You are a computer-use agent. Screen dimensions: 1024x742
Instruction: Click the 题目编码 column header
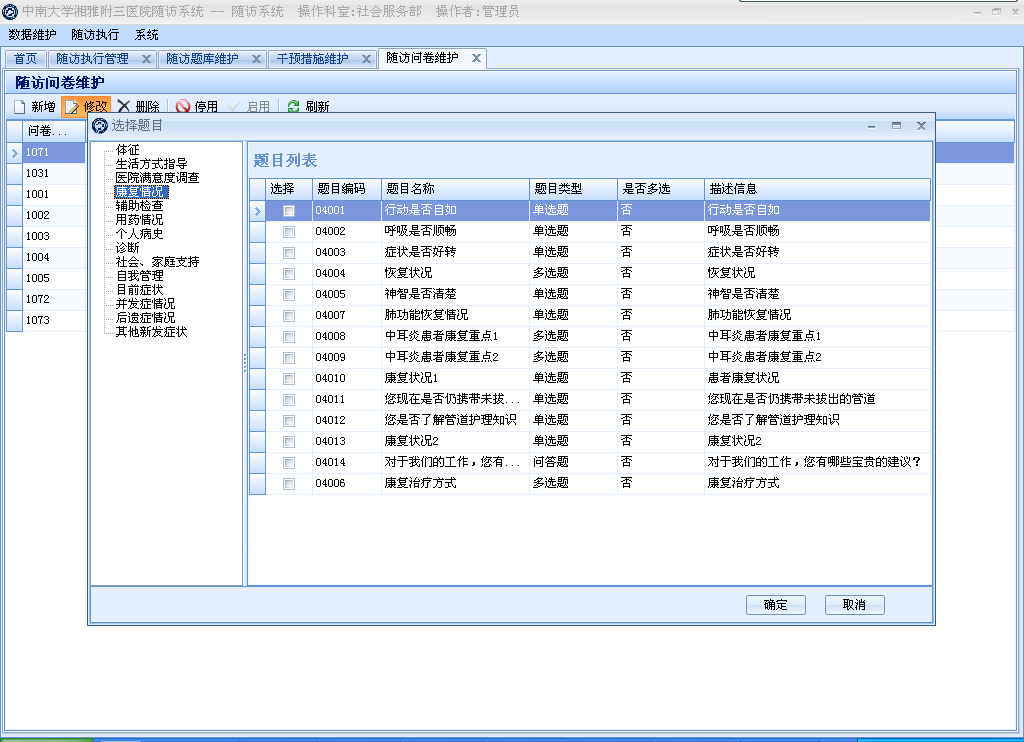pos(341,189)
